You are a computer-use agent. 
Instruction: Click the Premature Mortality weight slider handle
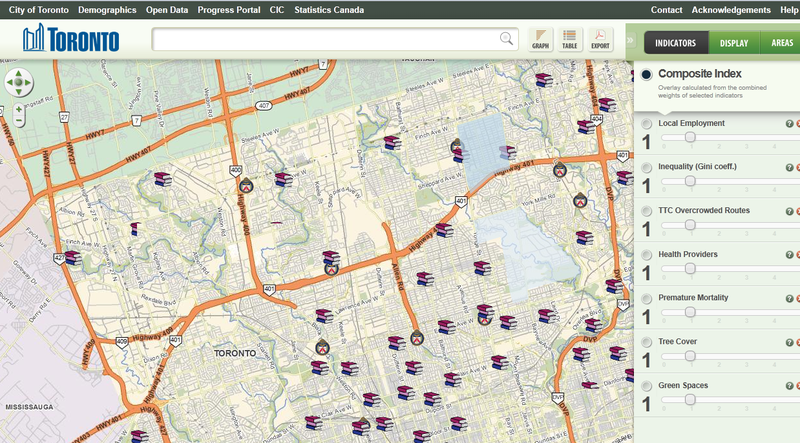690,312
